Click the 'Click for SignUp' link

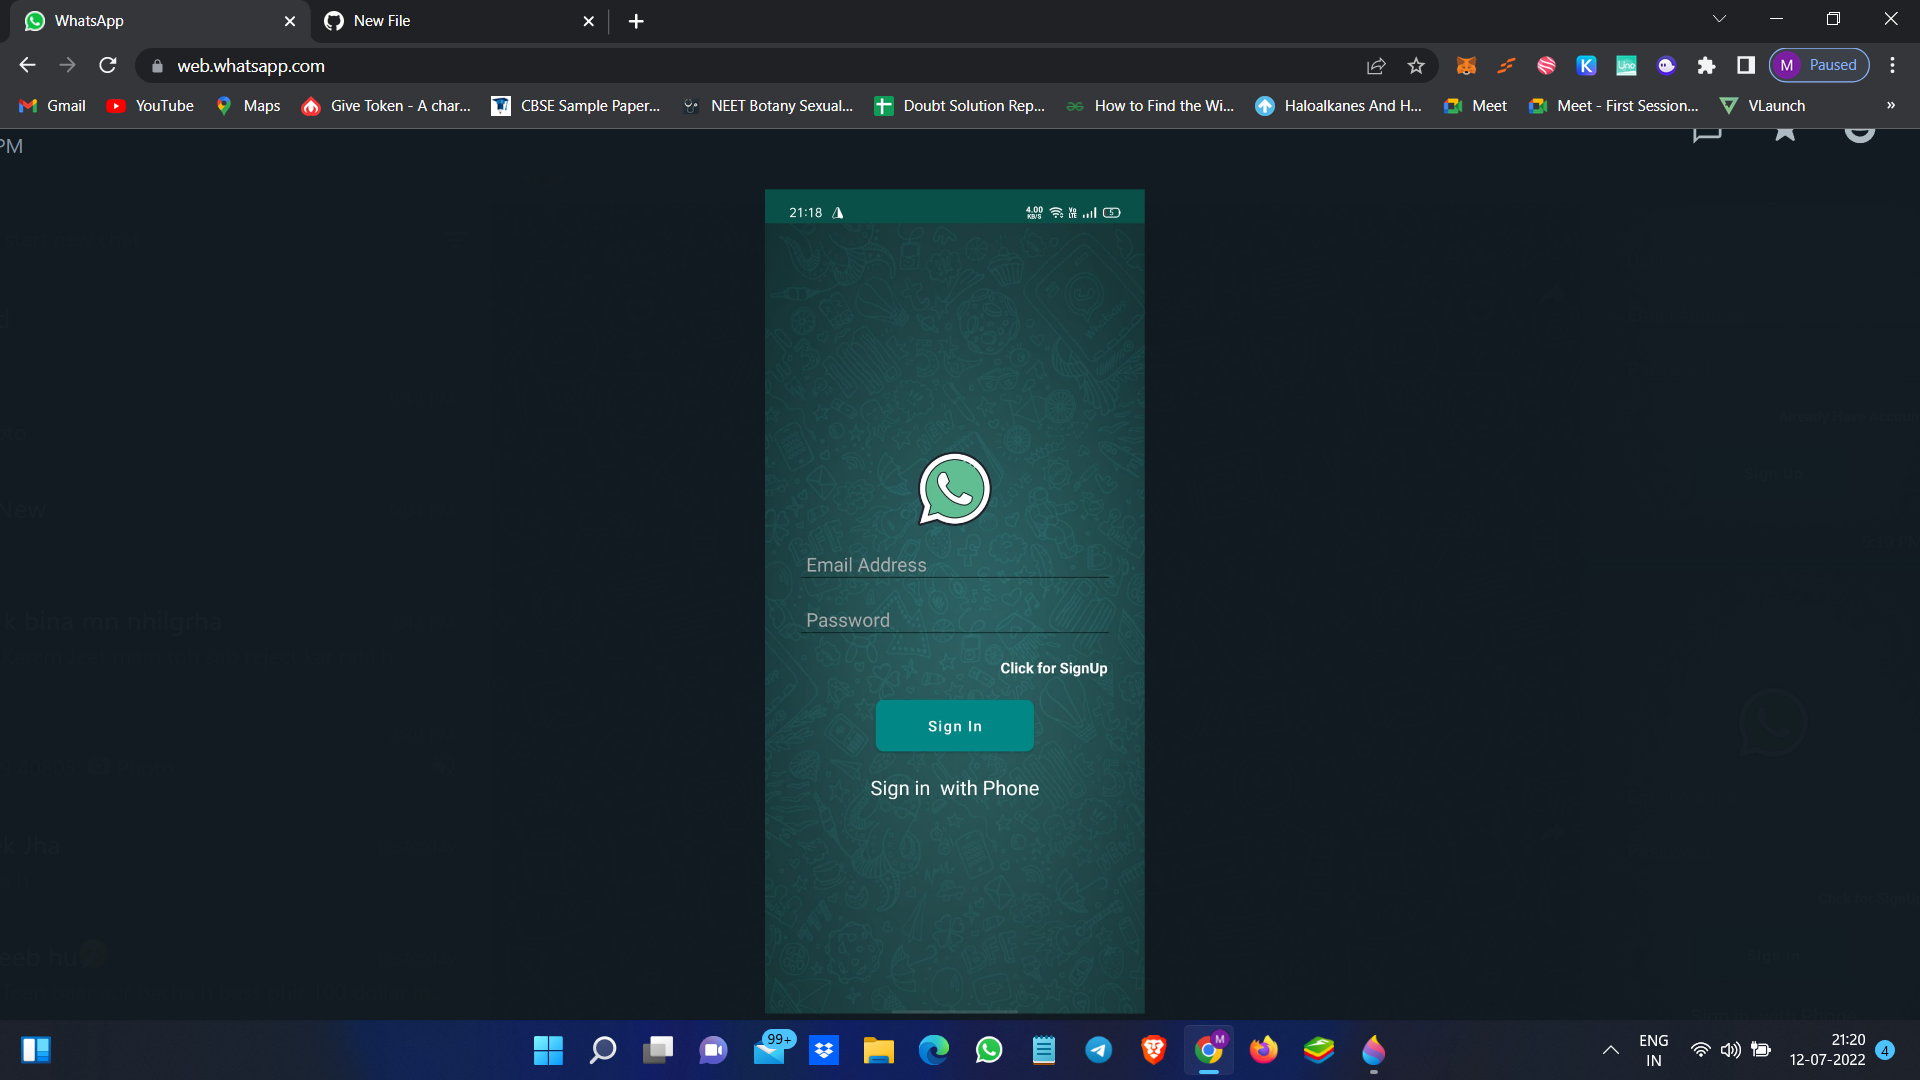(x=1054, y=668)
